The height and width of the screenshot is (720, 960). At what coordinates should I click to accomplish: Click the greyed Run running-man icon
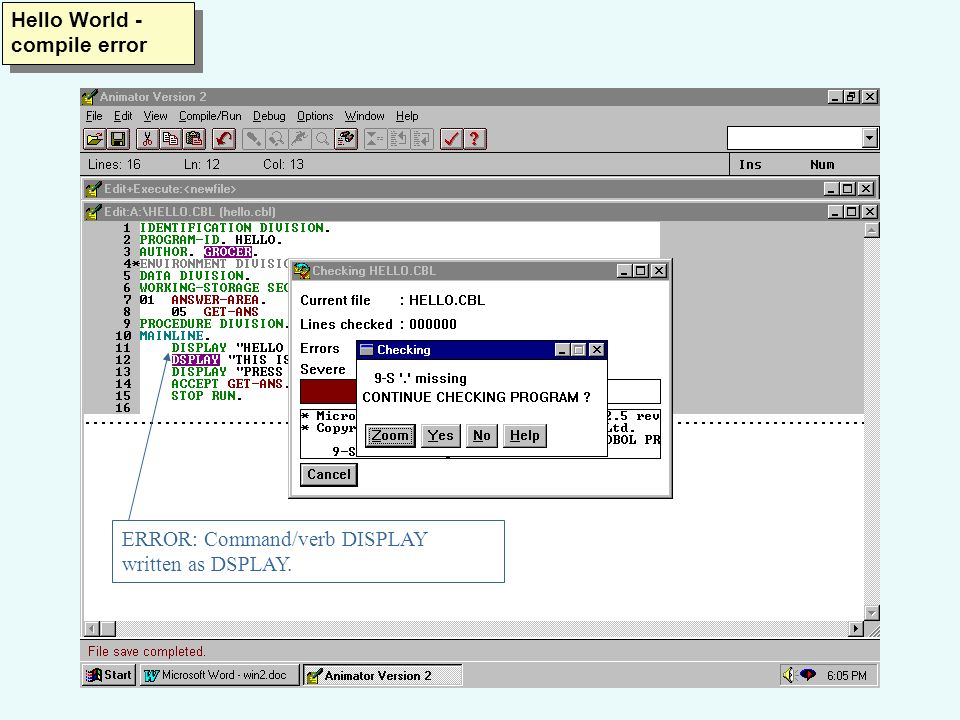tap(299, 139)
